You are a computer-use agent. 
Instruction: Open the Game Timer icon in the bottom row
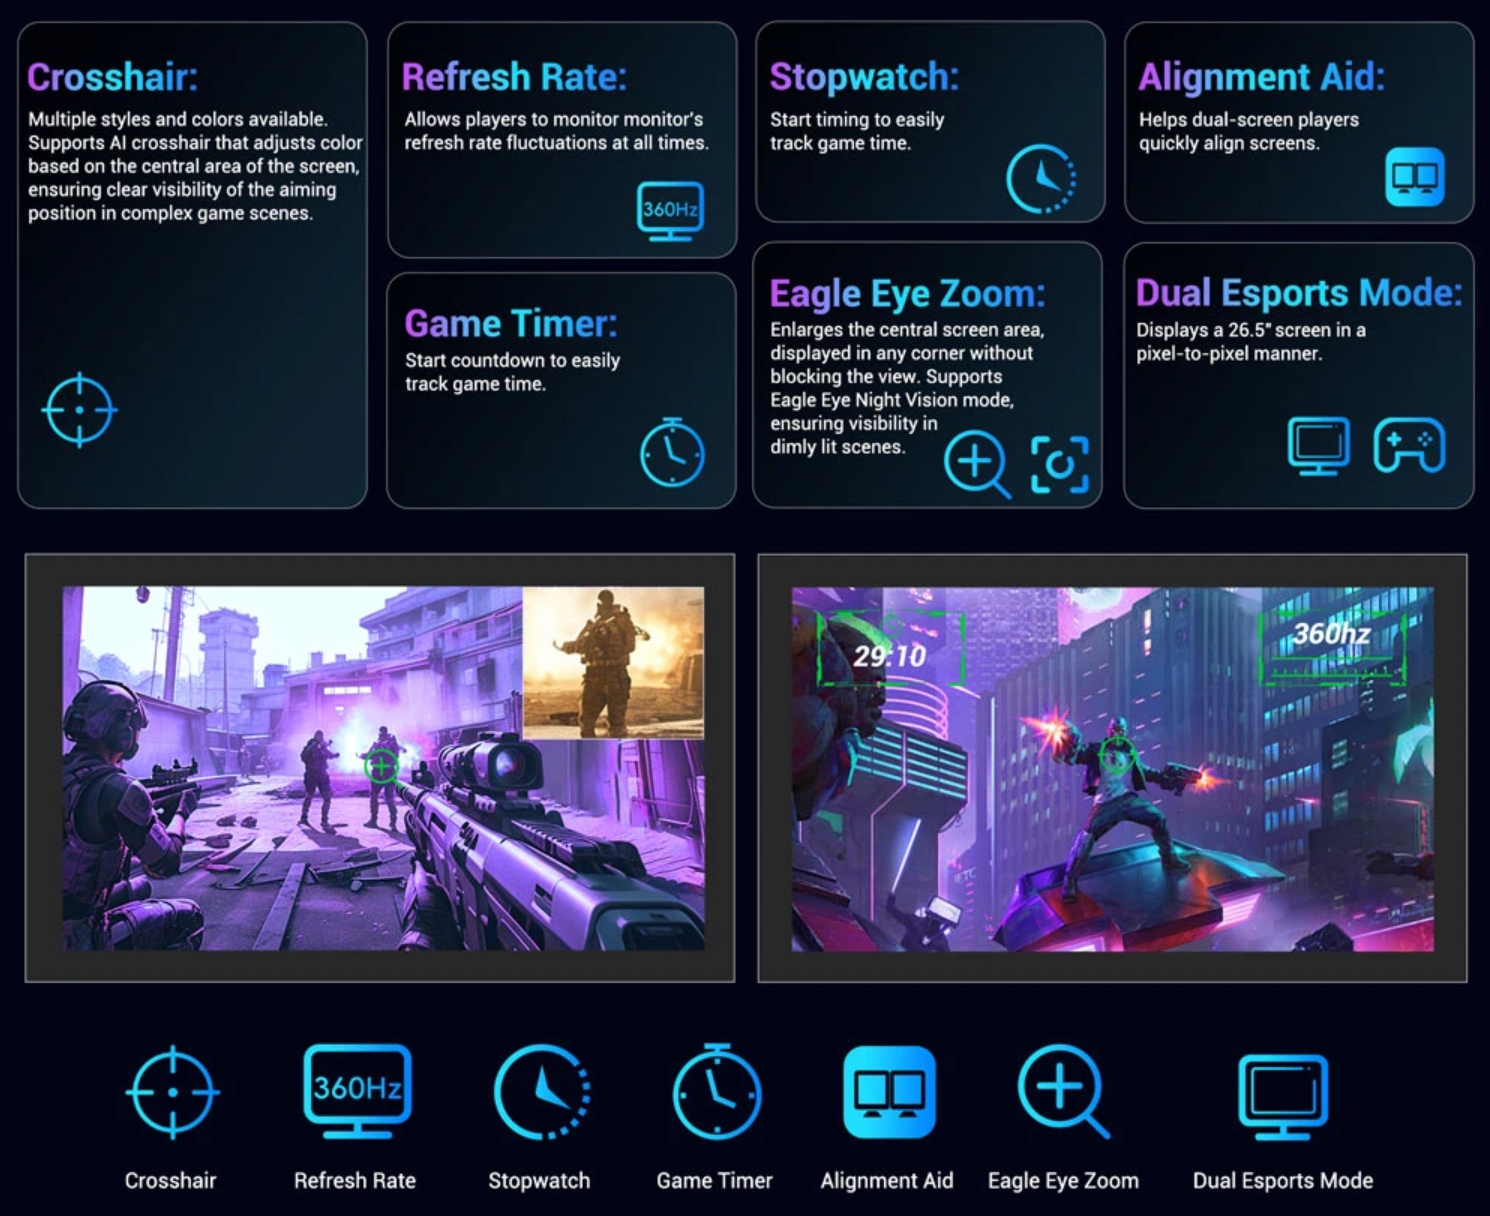click(716, 1092)
